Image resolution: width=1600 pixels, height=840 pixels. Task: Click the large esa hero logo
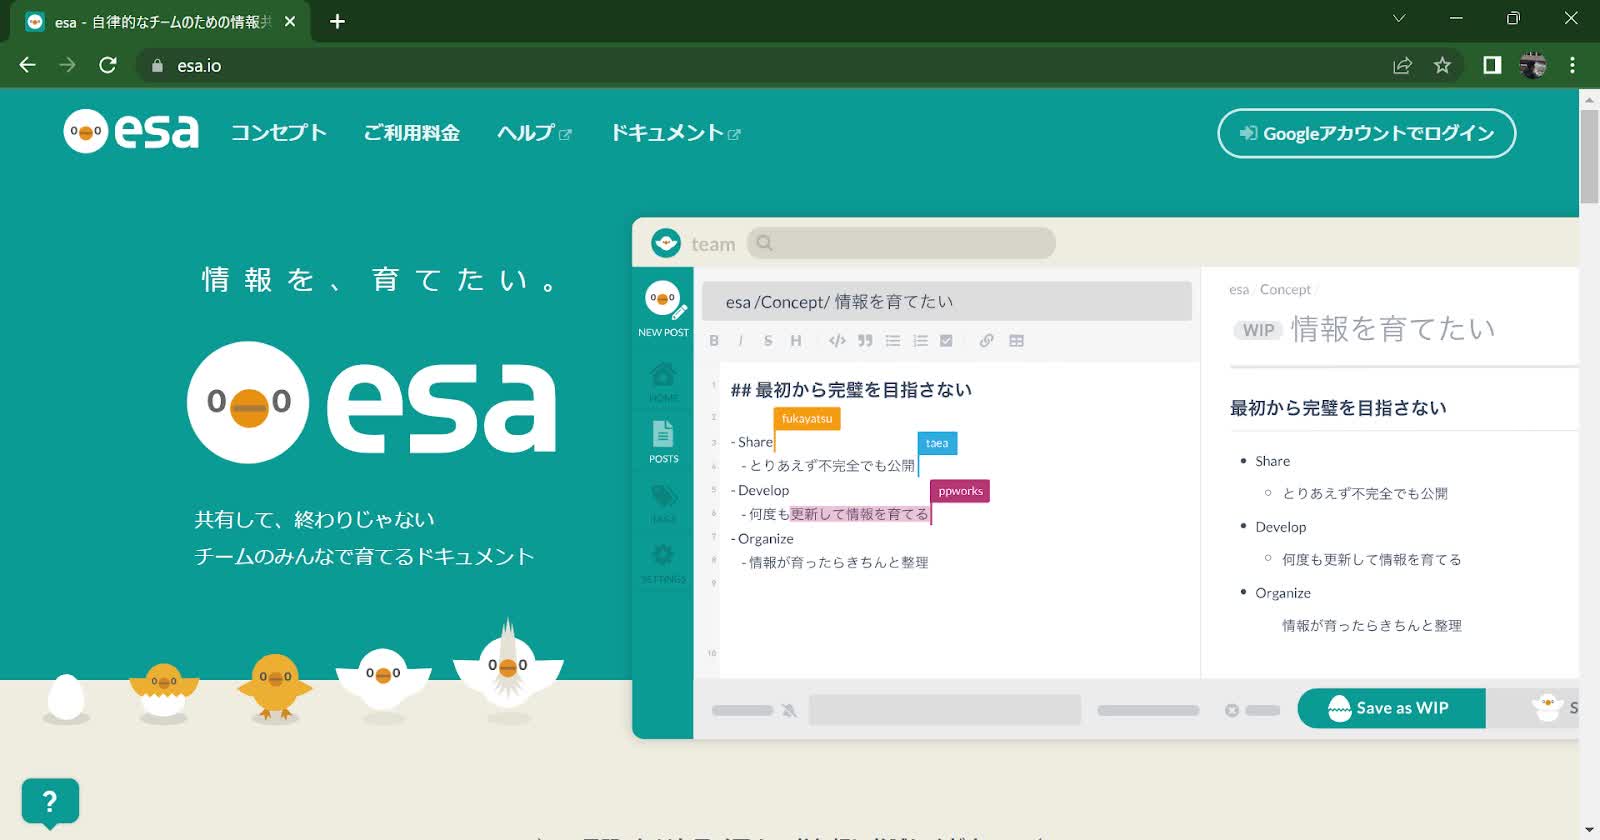(x=371, y=402)
